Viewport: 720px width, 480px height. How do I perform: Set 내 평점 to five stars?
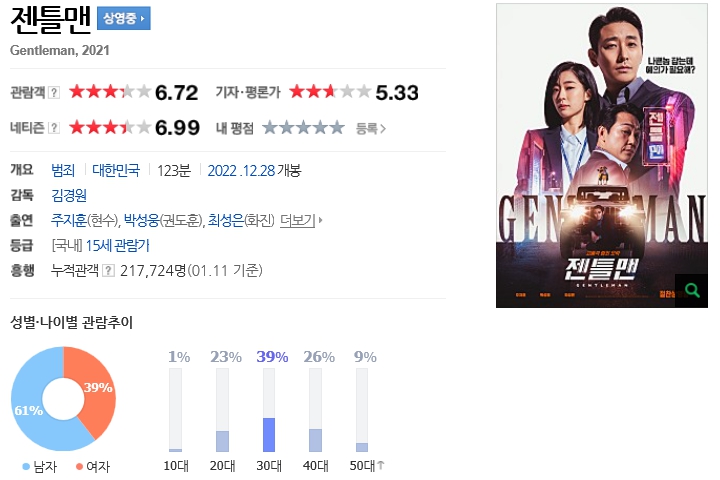(x=337, y=128)
